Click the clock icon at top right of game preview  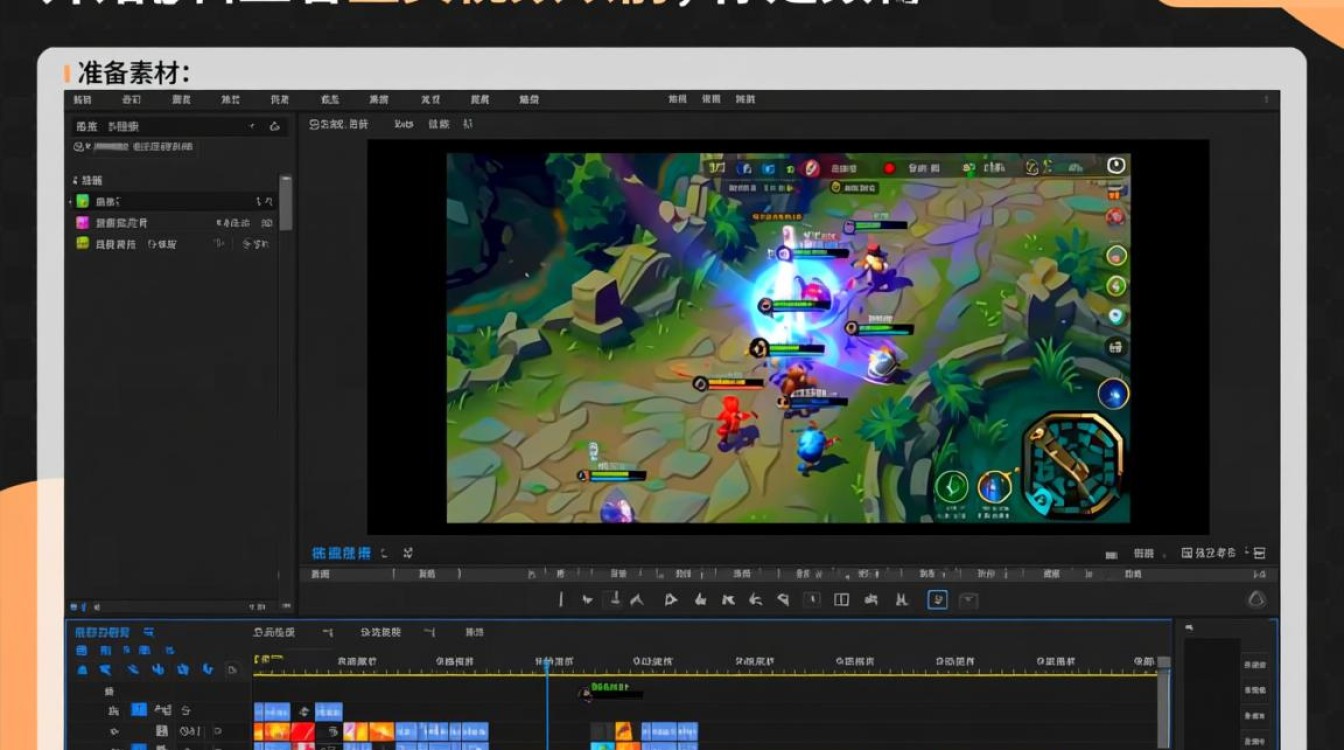coord(1116,165)
